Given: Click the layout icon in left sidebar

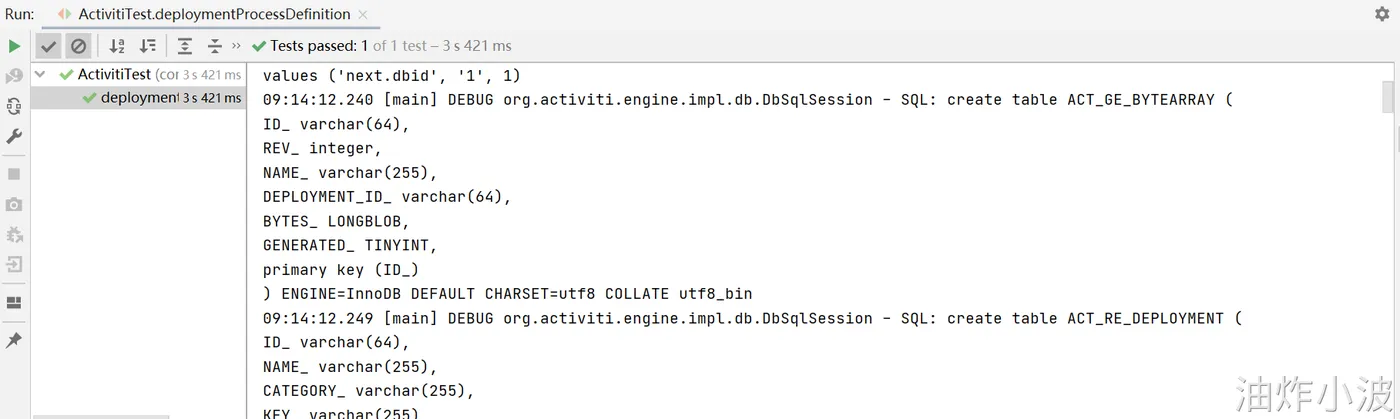Looking at the screenshot, I should pos(14,303).
